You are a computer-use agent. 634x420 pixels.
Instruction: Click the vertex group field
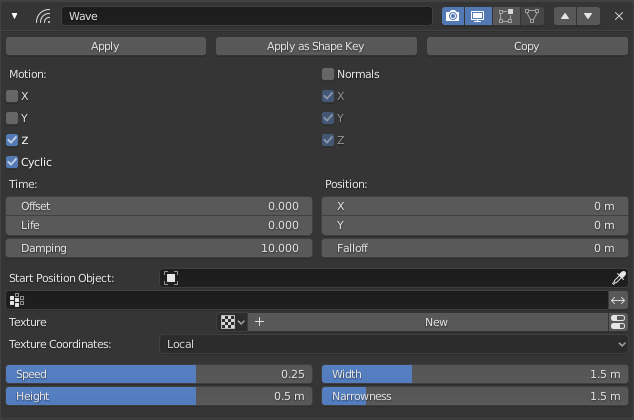coord(307,300)
